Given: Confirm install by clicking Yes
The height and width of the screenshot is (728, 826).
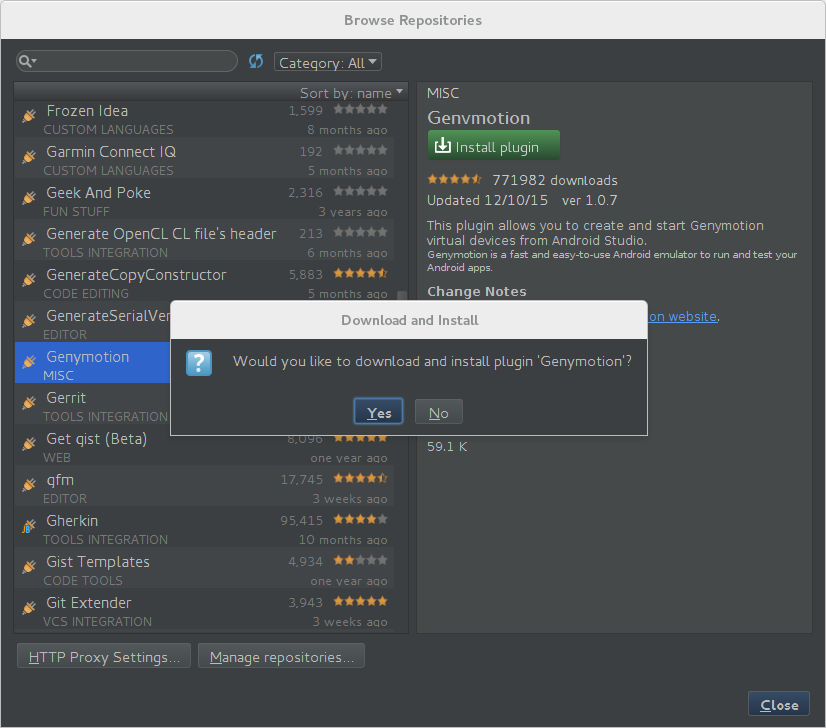Looking at the screenshot, I should [378, 412].
